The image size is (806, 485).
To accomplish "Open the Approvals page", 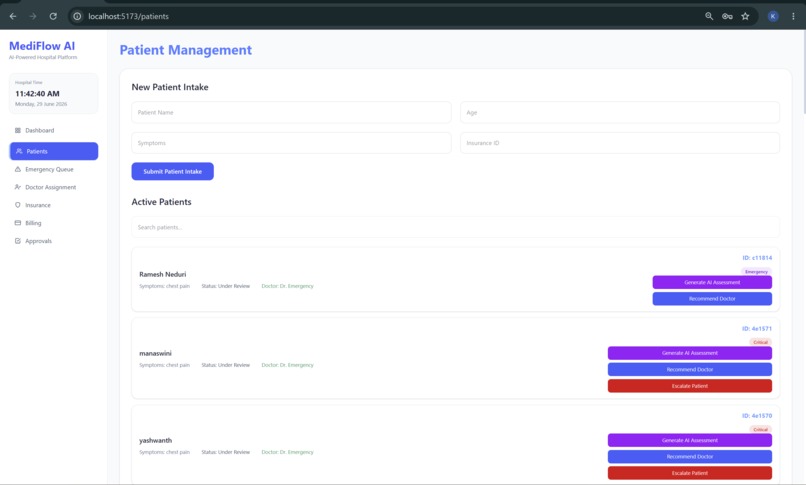I will tap(53, 241).
